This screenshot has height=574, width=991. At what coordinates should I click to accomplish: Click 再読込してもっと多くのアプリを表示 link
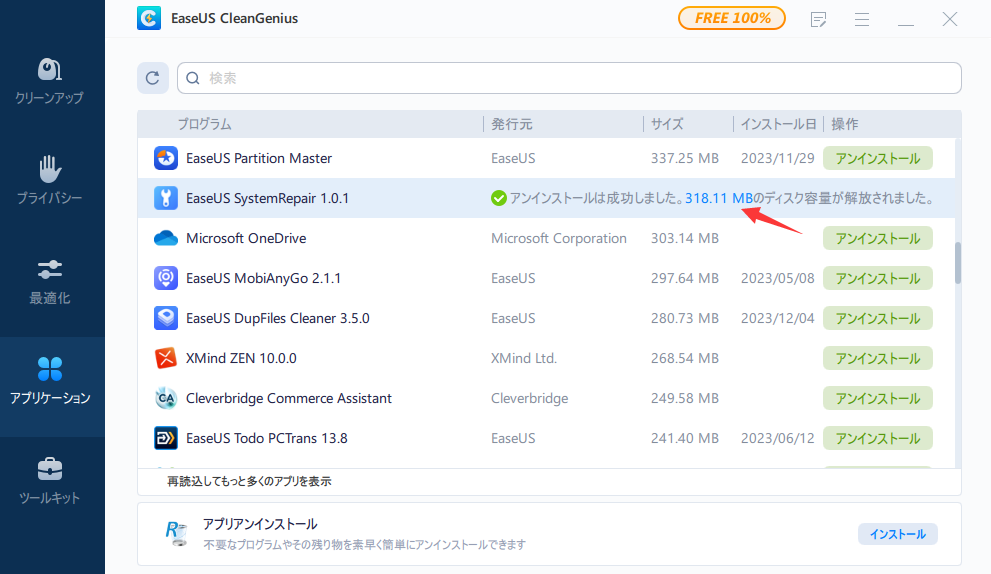(249, 481)
